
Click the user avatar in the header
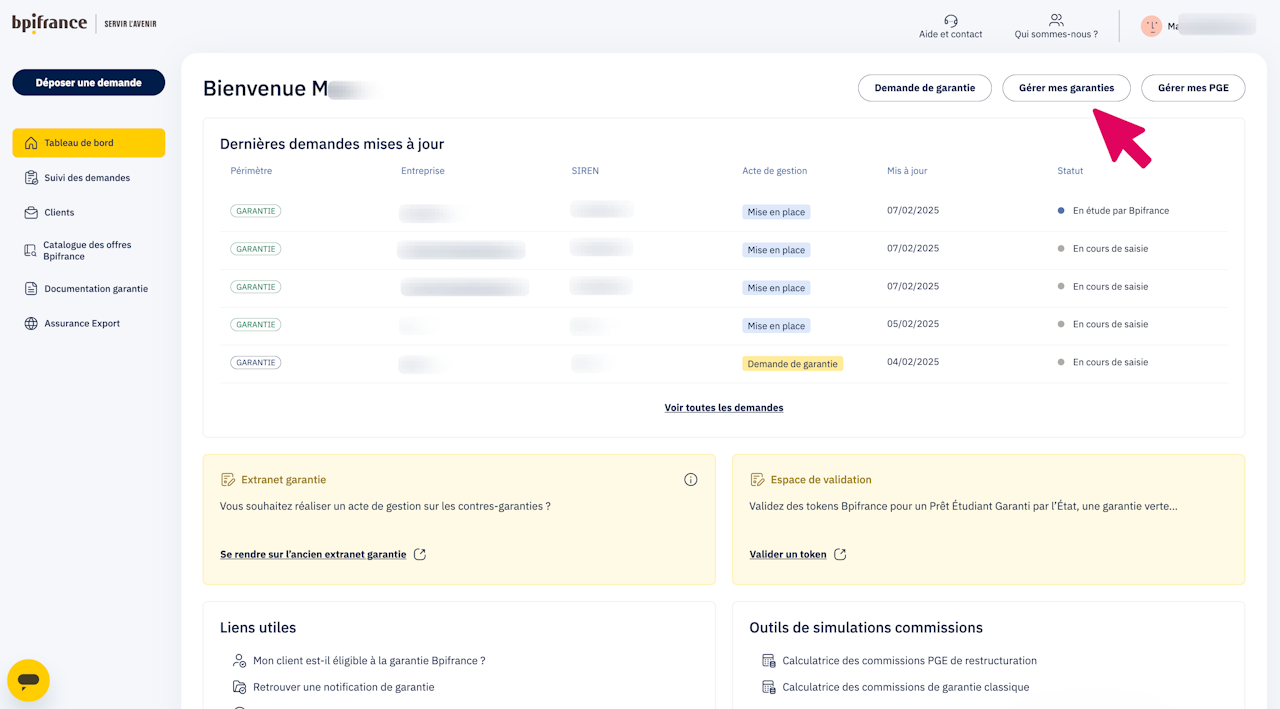pos(1151,26)
